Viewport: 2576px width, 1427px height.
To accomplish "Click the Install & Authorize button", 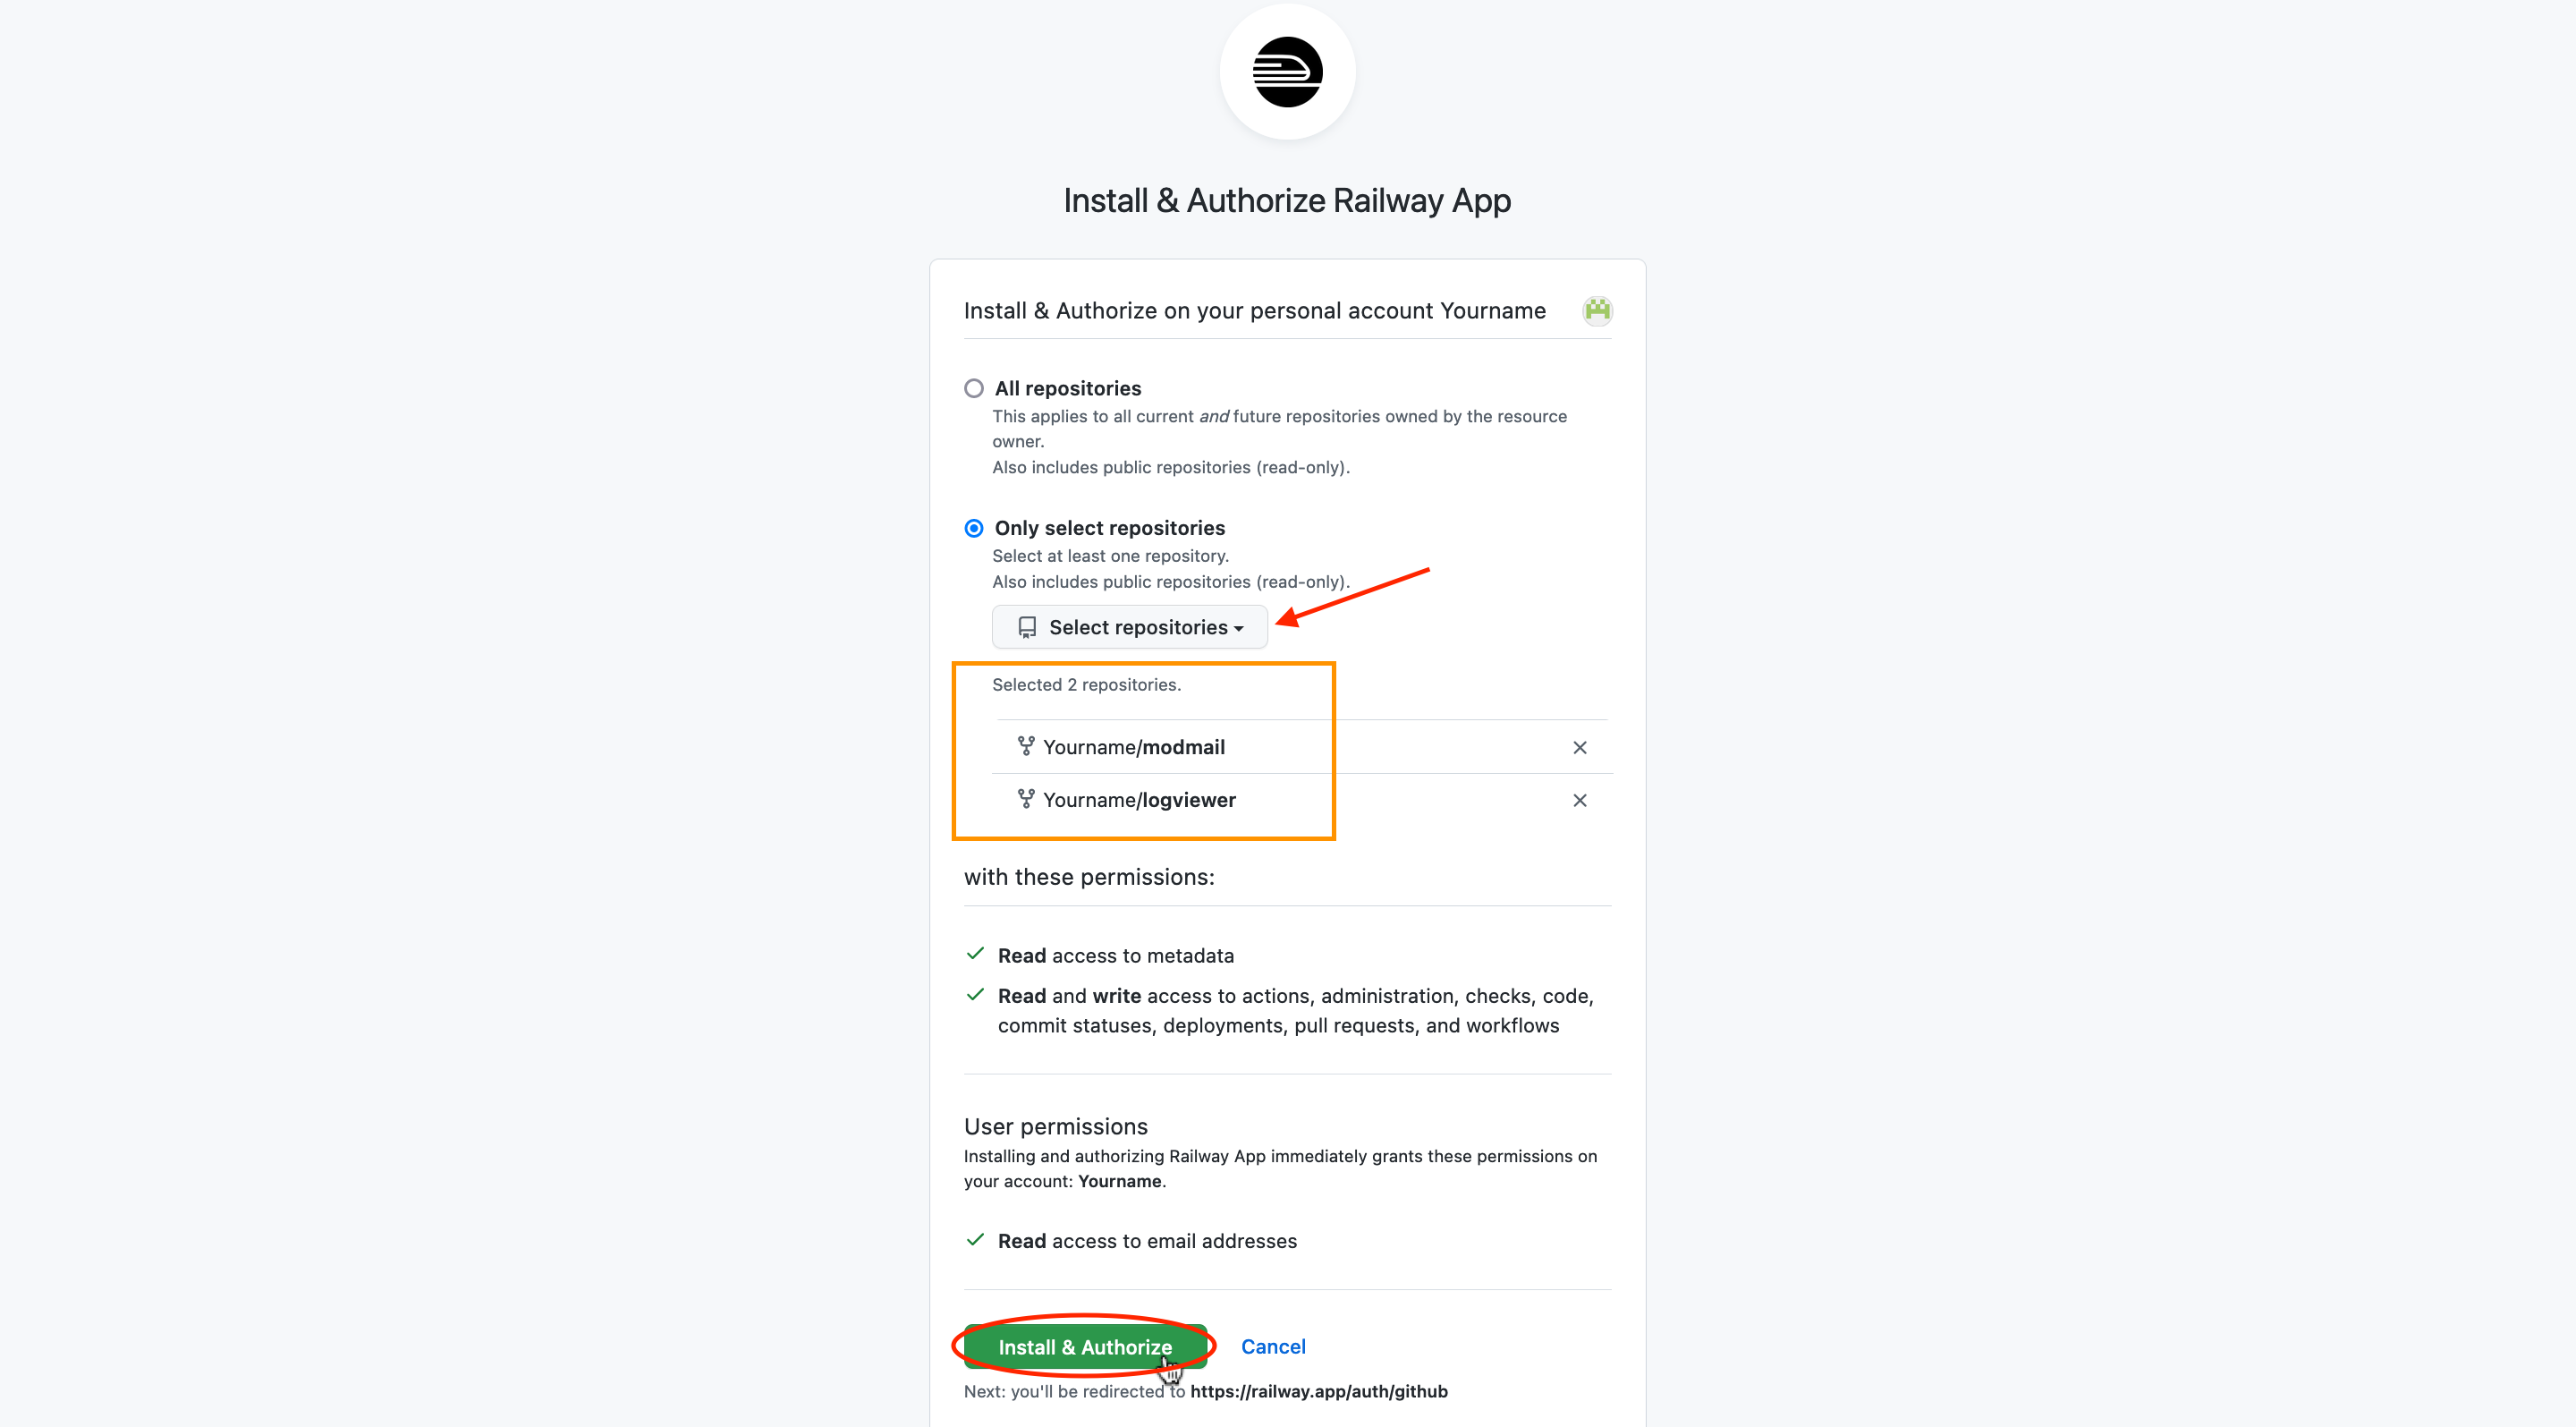I will [1085, 1347].
